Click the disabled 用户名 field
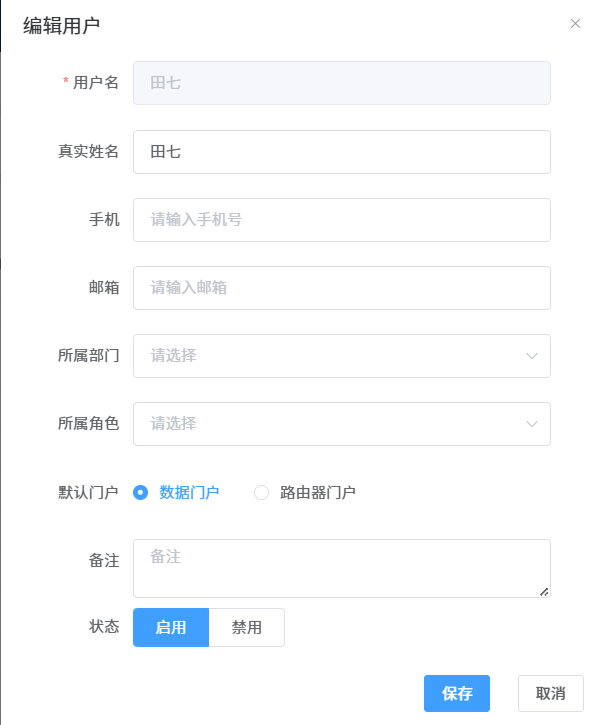 (342, 84)
